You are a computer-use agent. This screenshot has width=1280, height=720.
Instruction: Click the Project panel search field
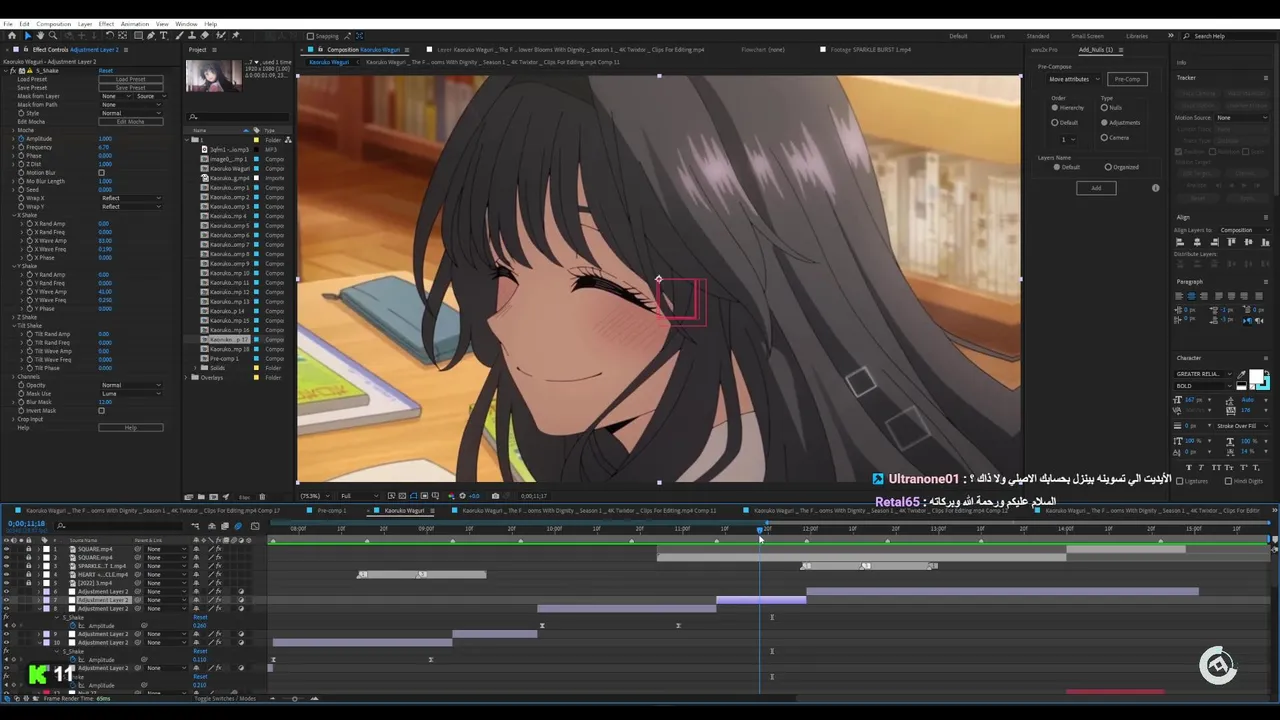pyautogui.click(x=240, y=117)
